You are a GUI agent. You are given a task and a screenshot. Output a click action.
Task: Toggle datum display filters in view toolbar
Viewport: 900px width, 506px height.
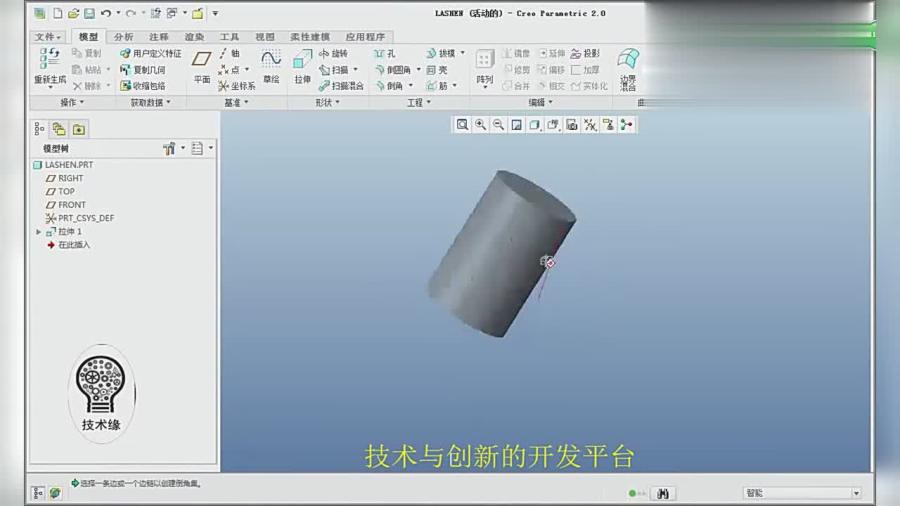(x=590, y=125)
